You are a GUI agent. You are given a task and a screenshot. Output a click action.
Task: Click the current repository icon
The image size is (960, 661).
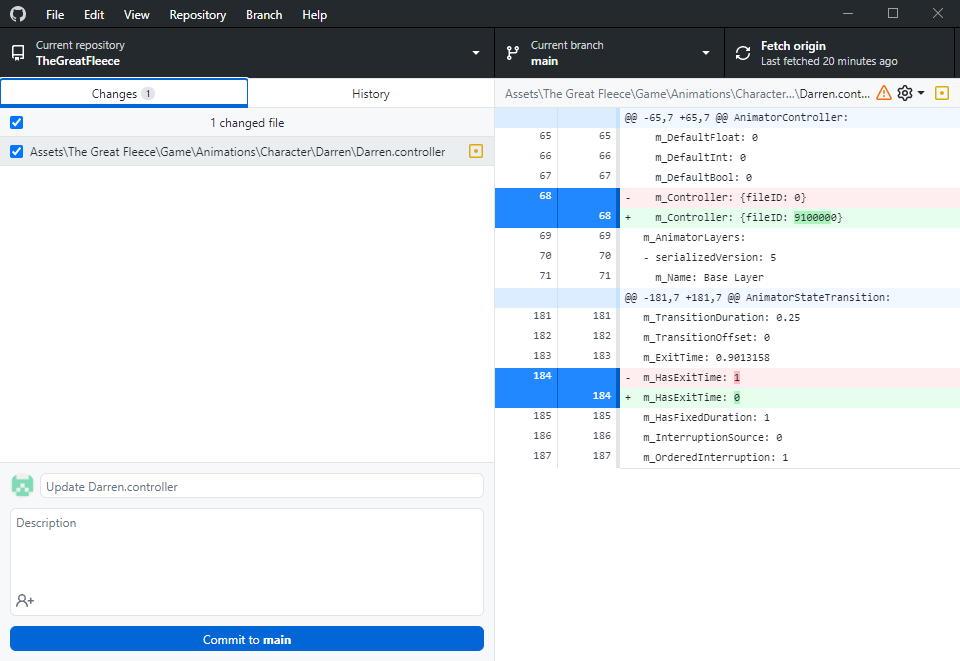click(18, 53)
